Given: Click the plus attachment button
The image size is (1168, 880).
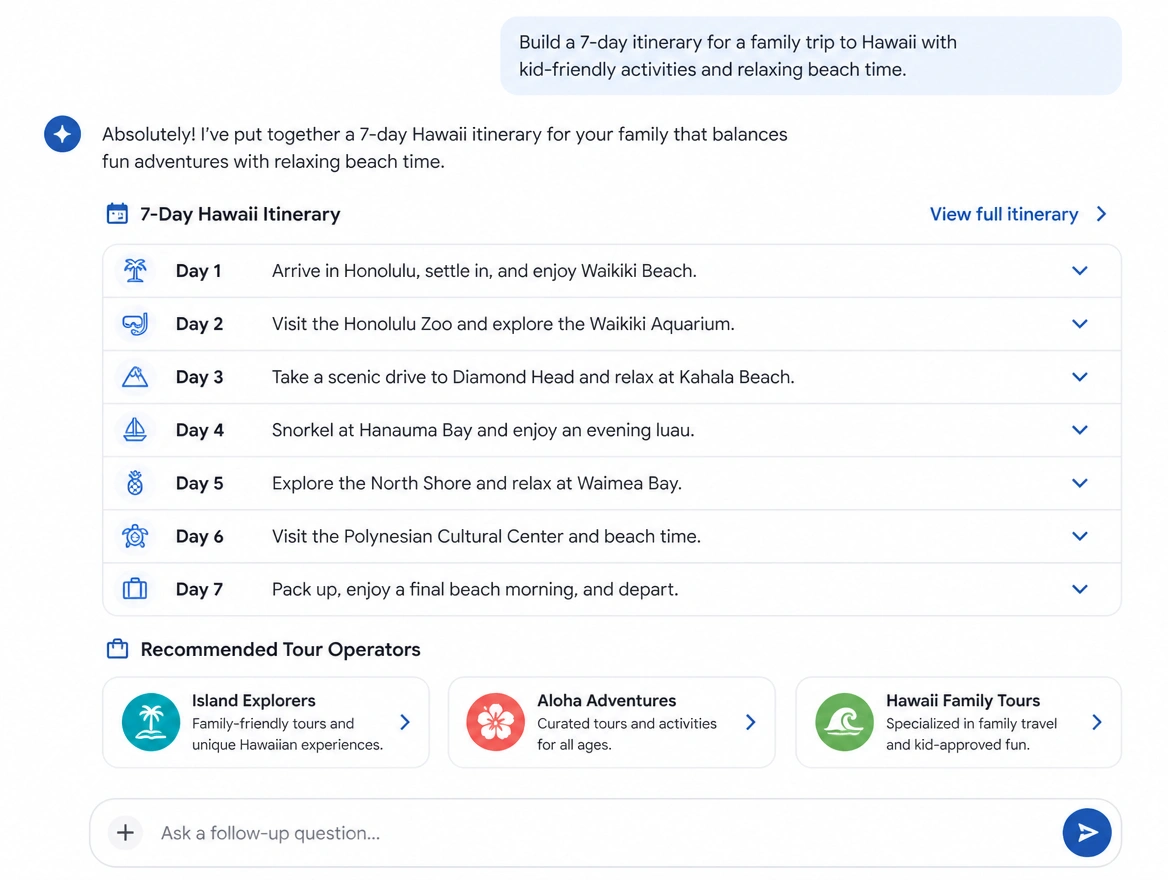Looking at the screenshot, I should pos(125,832).
